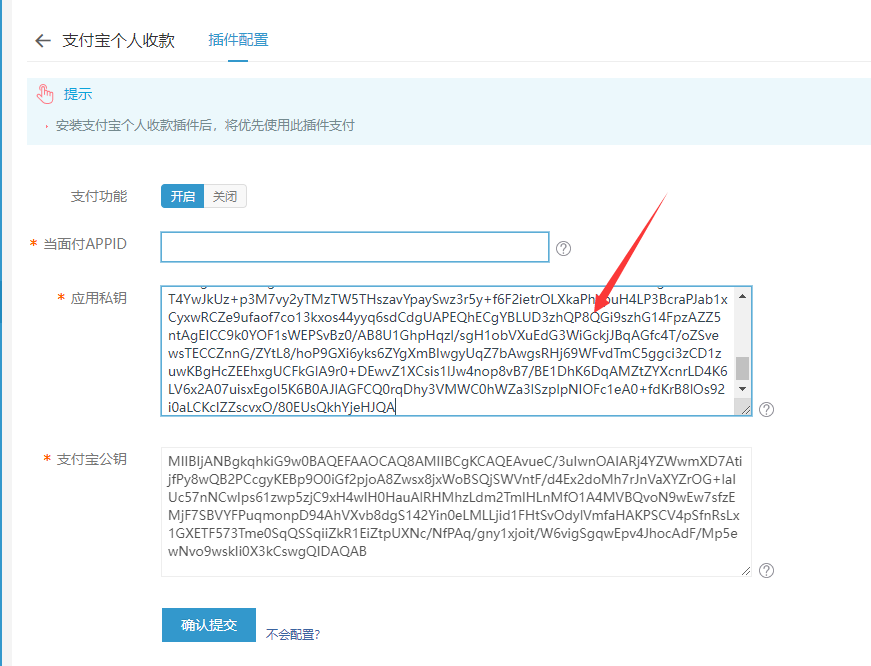Show help icon for 应用私钥
This screenshot has height=666, width=871.
[767, 409]
